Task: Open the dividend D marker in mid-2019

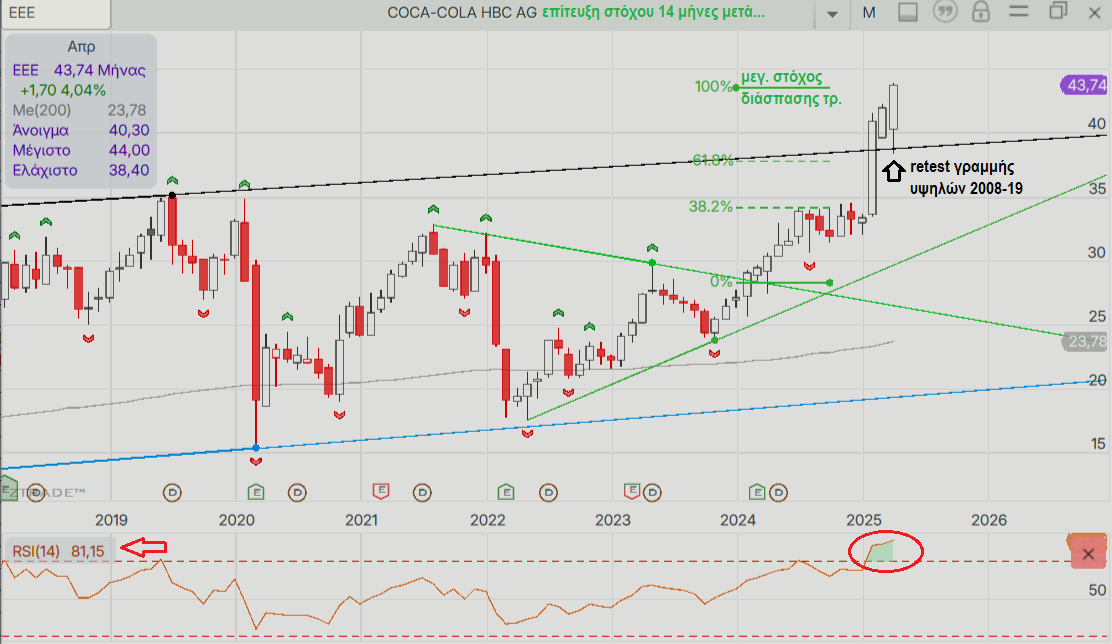Action: (172, 492)
